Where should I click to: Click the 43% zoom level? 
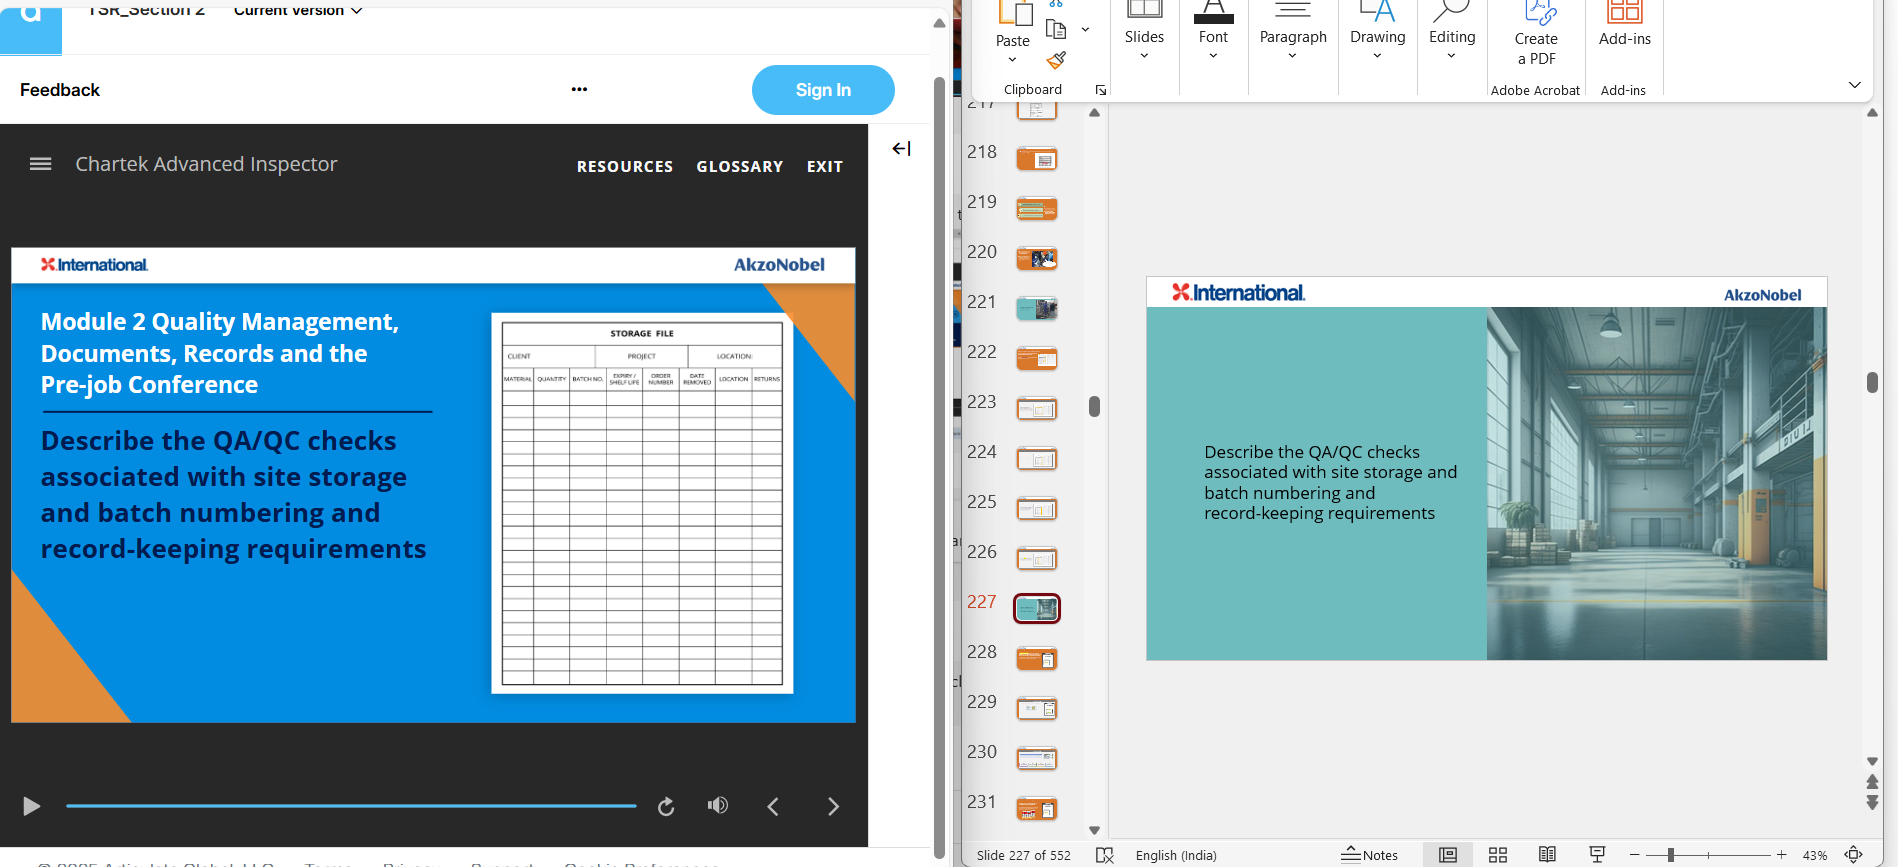click(x=1815, y=856)
